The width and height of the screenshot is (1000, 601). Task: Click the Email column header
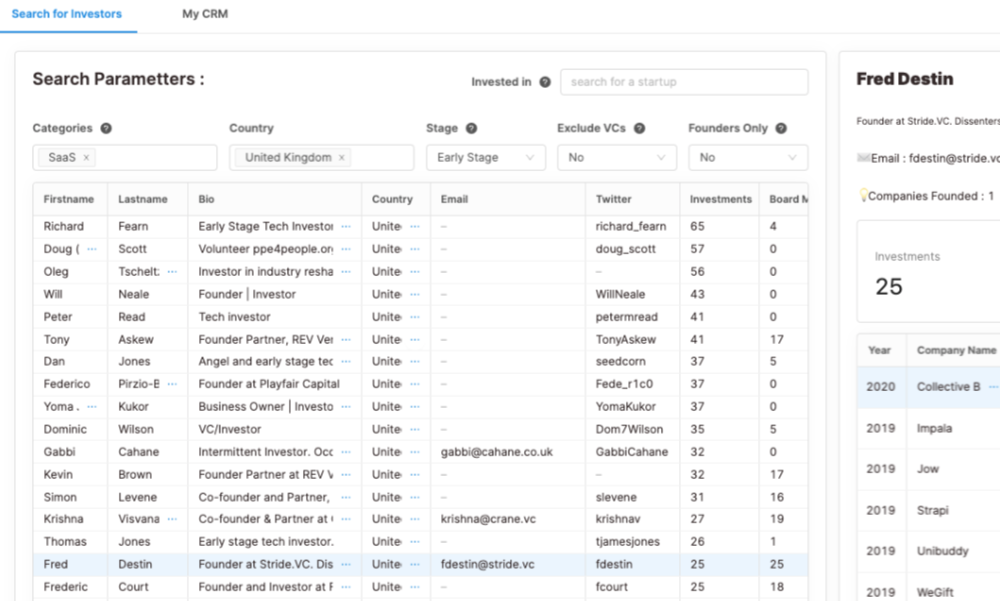click(x=454, y=199)
